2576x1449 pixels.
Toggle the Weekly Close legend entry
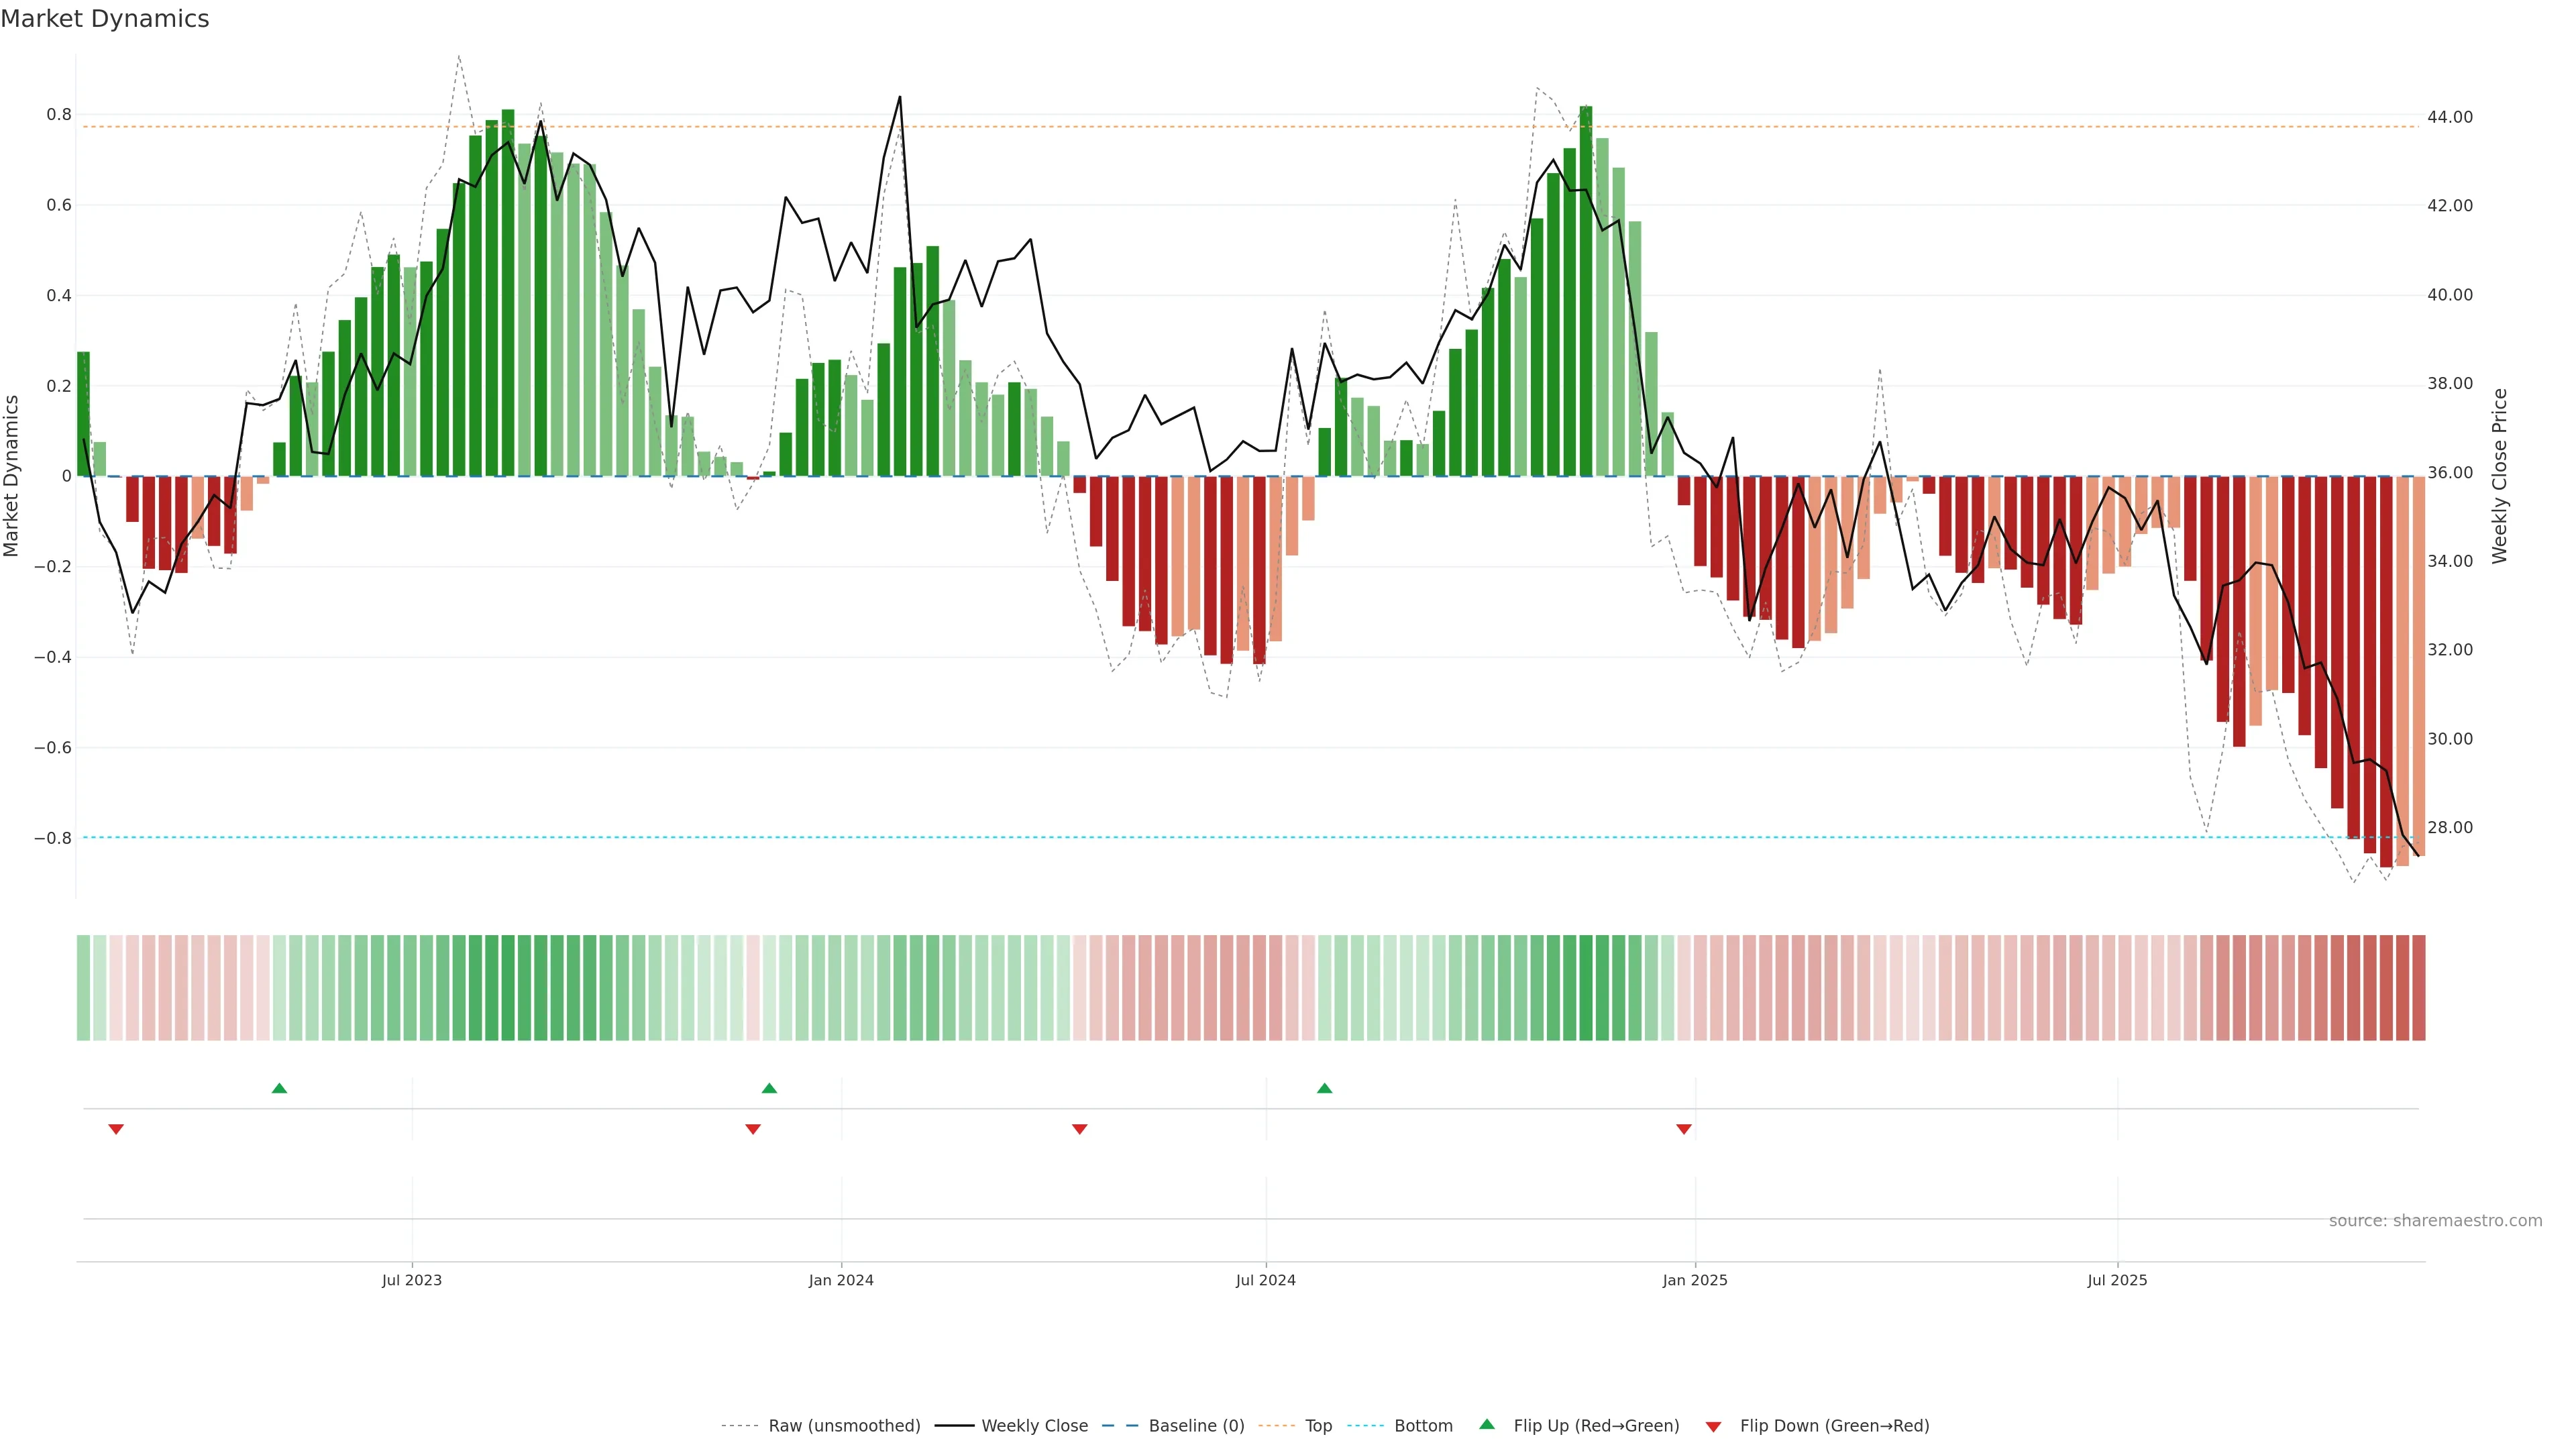(1034, 1426)
